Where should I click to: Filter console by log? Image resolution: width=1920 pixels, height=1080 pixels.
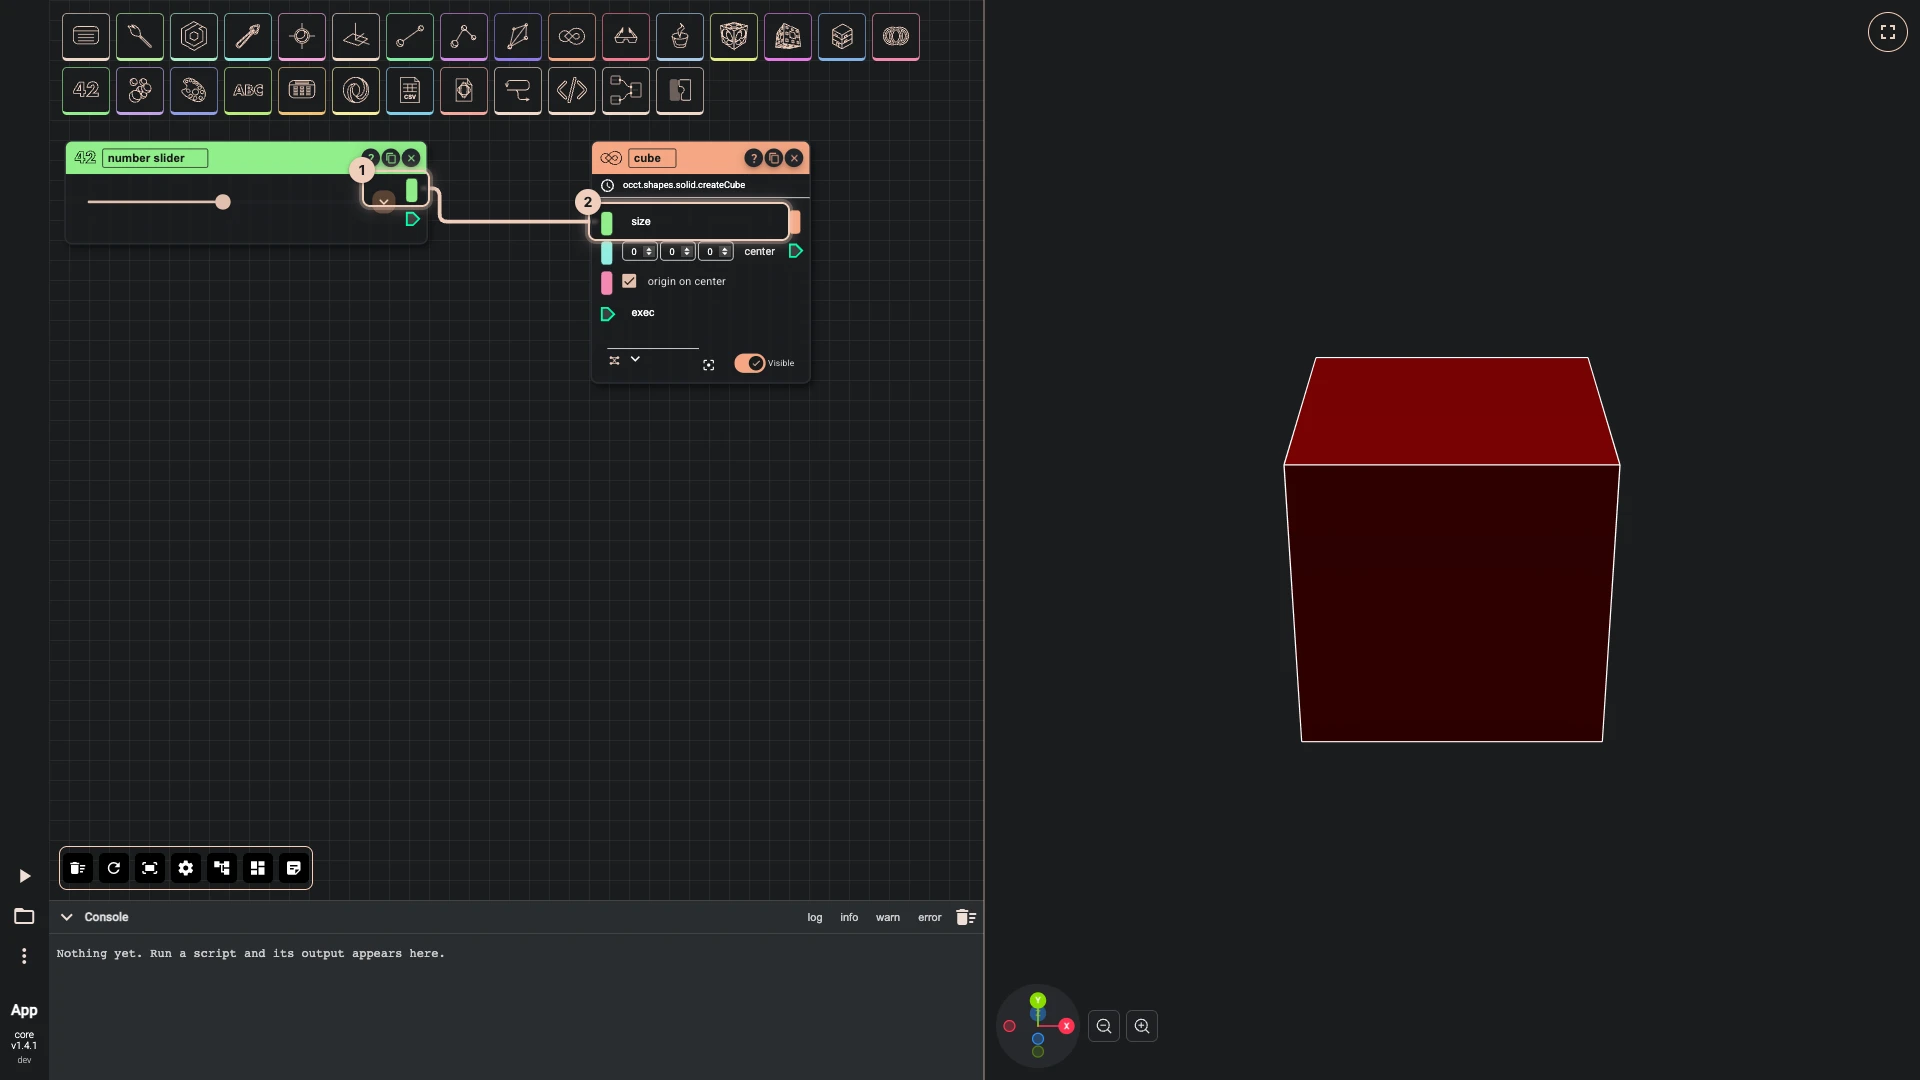pyautogui.click(x=815, y=917)
